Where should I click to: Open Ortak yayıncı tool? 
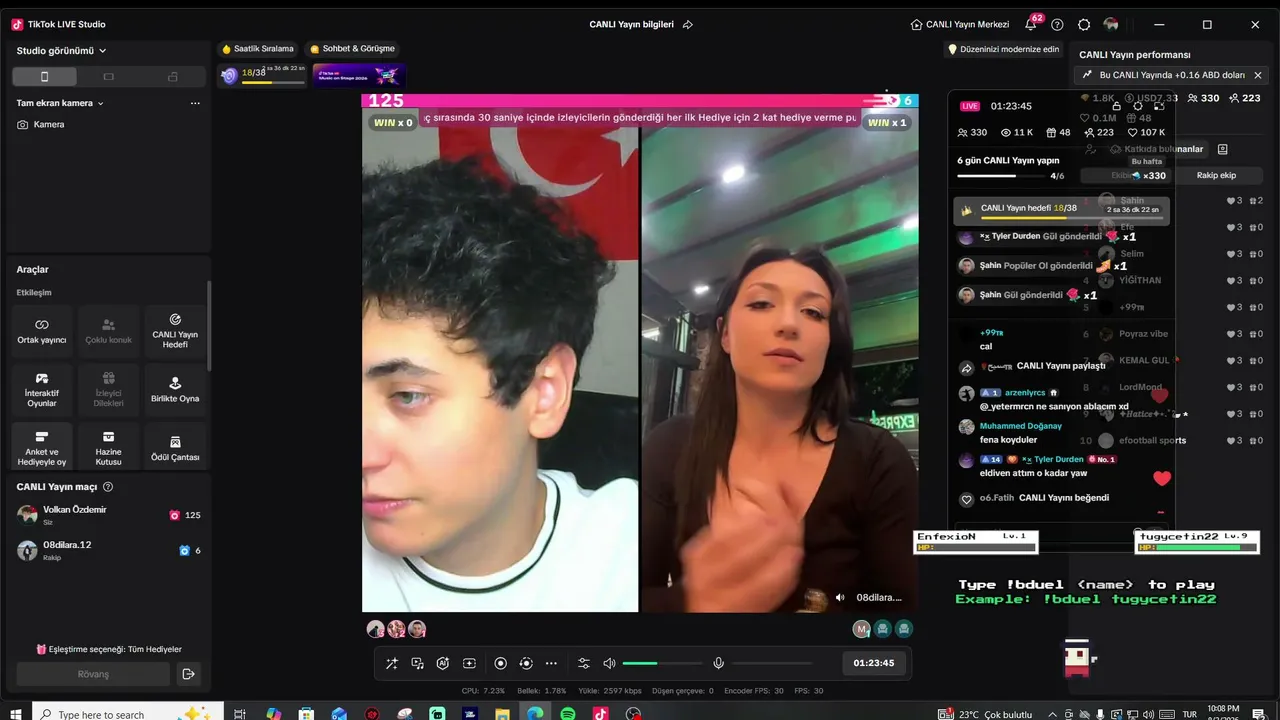pos(42,332)
